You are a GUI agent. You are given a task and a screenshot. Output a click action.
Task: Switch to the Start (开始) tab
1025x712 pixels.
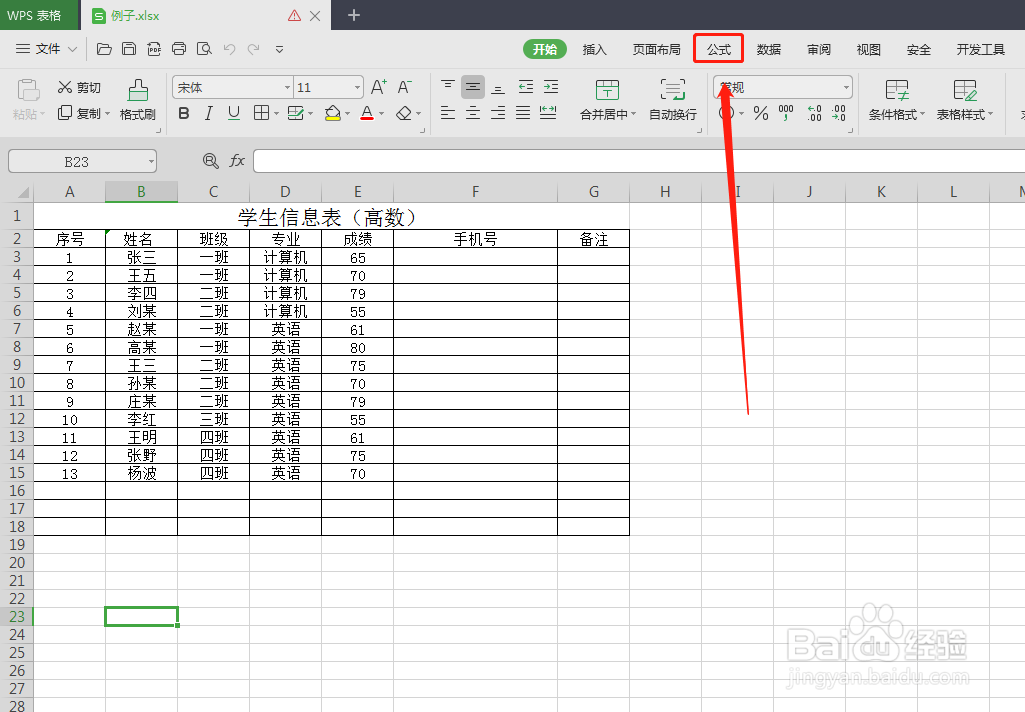pos(545,49)
